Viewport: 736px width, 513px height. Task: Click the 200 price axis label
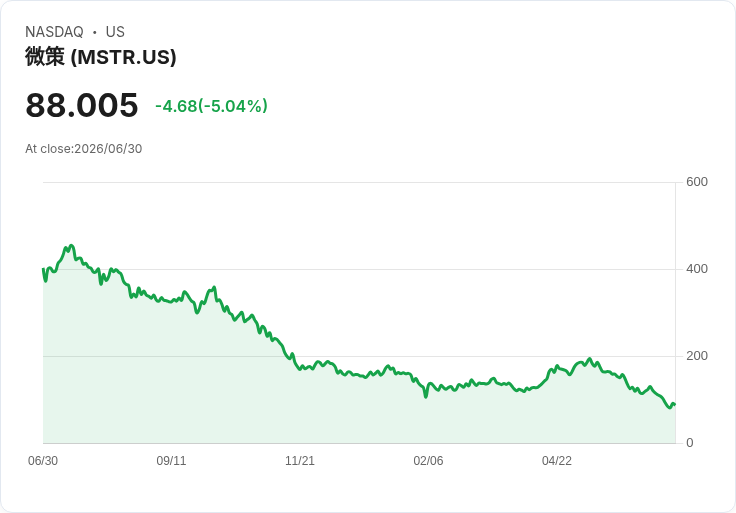tap(697, 356)
